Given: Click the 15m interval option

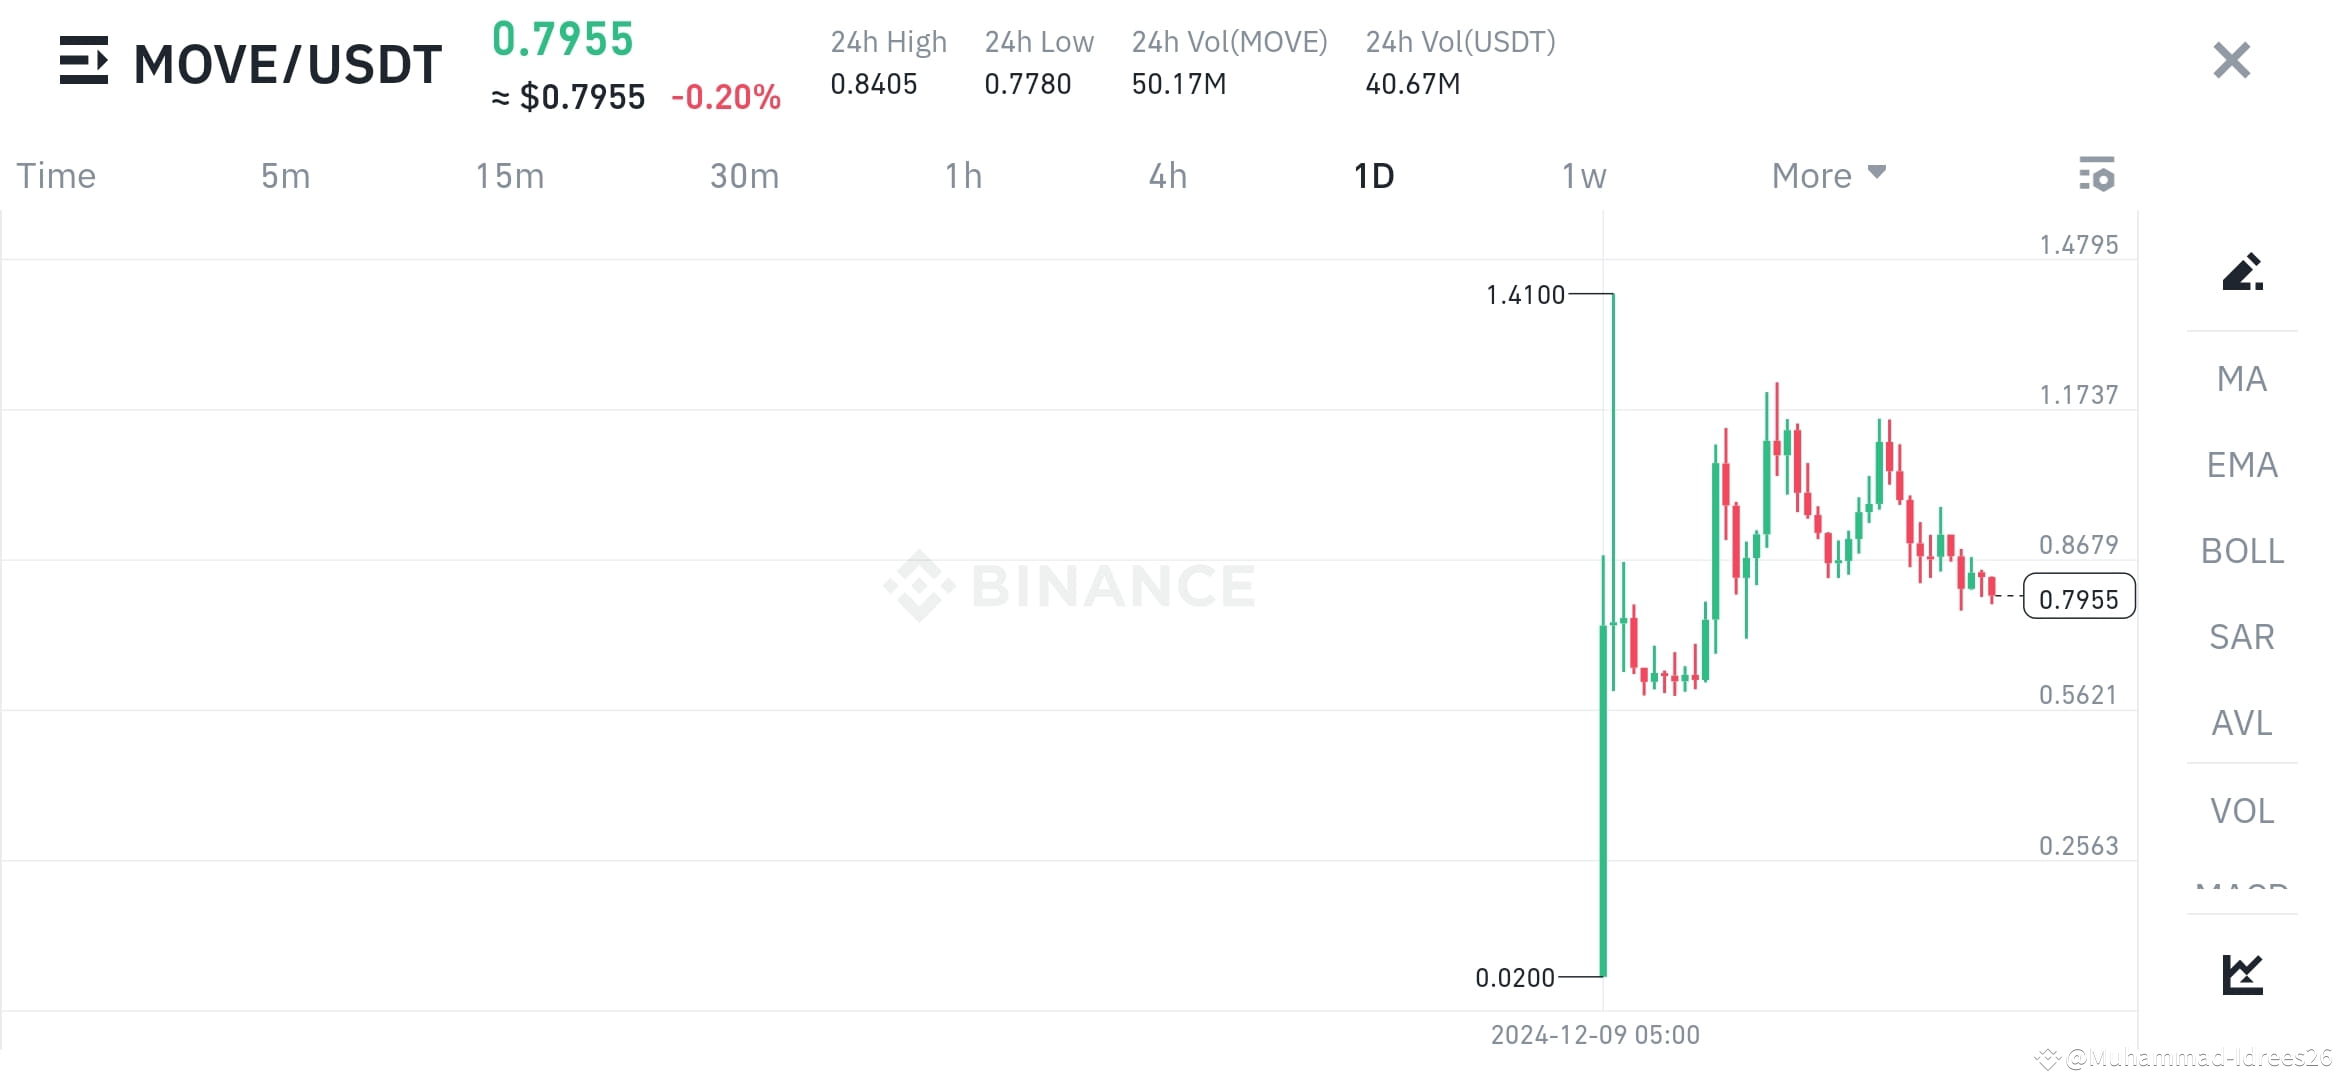Looking at the screenshot, I should point(510,174).
